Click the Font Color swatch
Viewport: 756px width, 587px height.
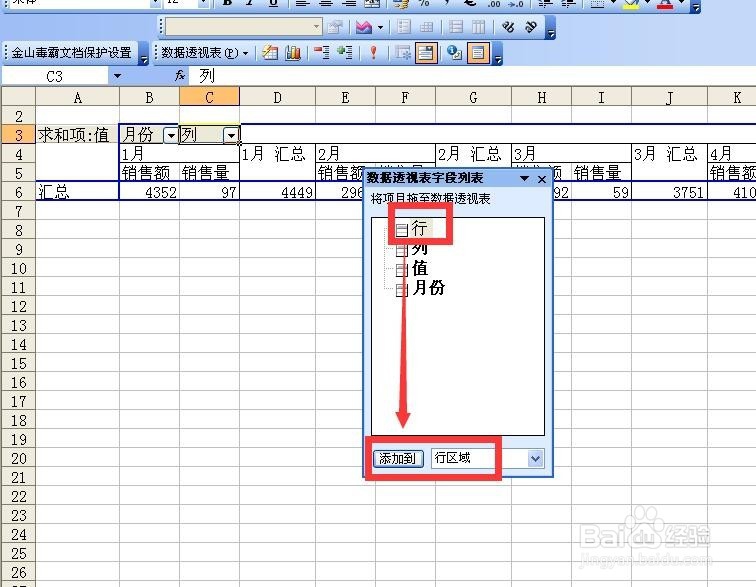click(x=666, y=3)
